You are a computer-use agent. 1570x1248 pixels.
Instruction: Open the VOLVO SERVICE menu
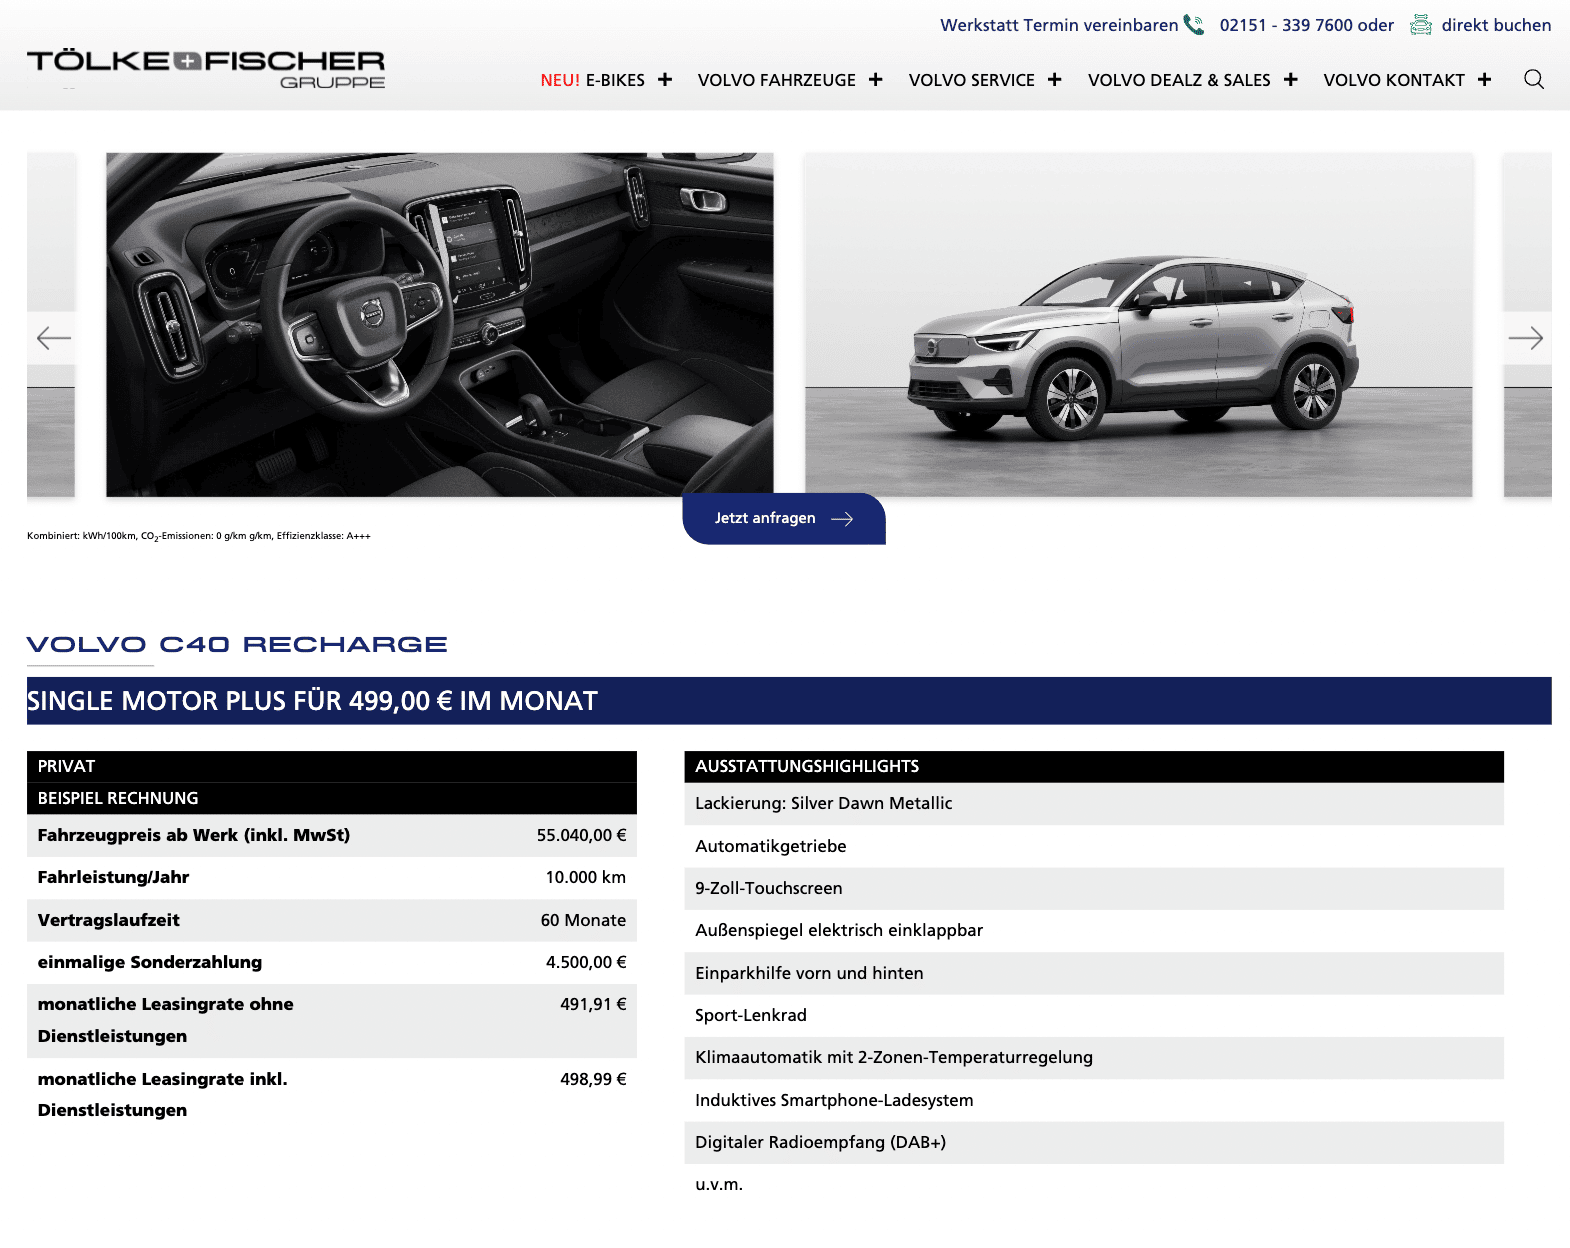pos(971,80)
